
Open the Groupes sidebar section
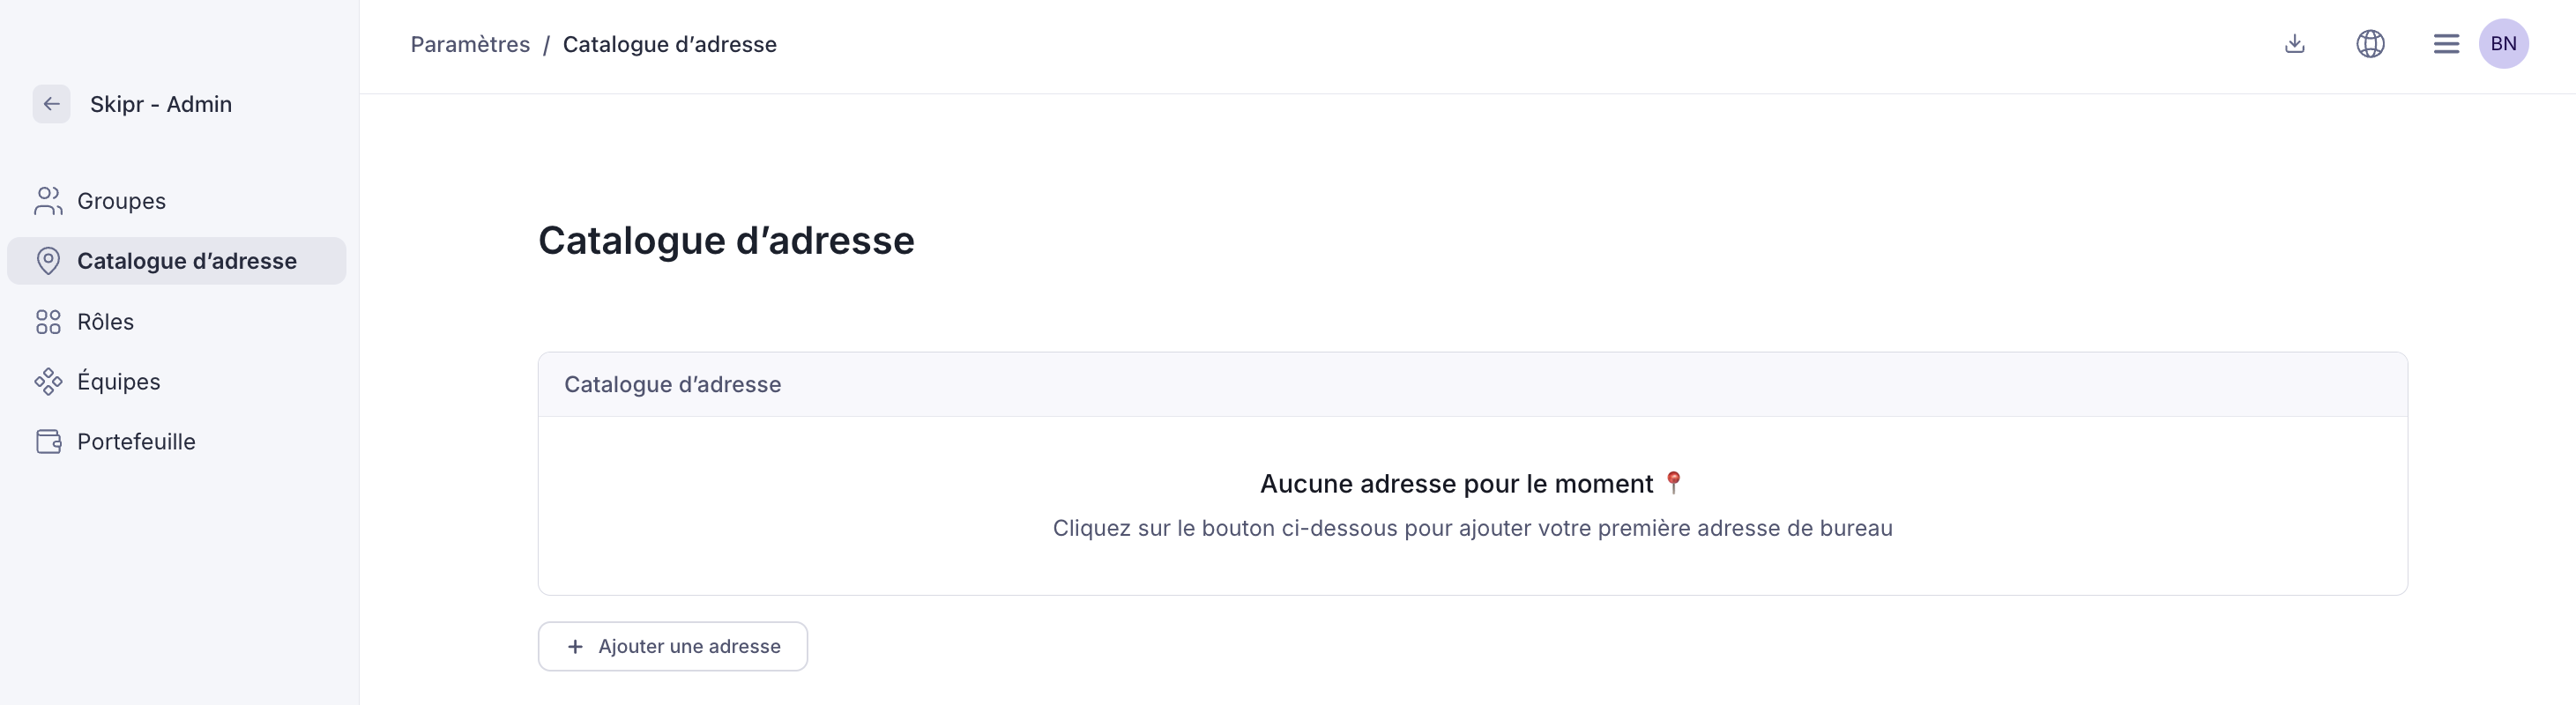[121, 201]
